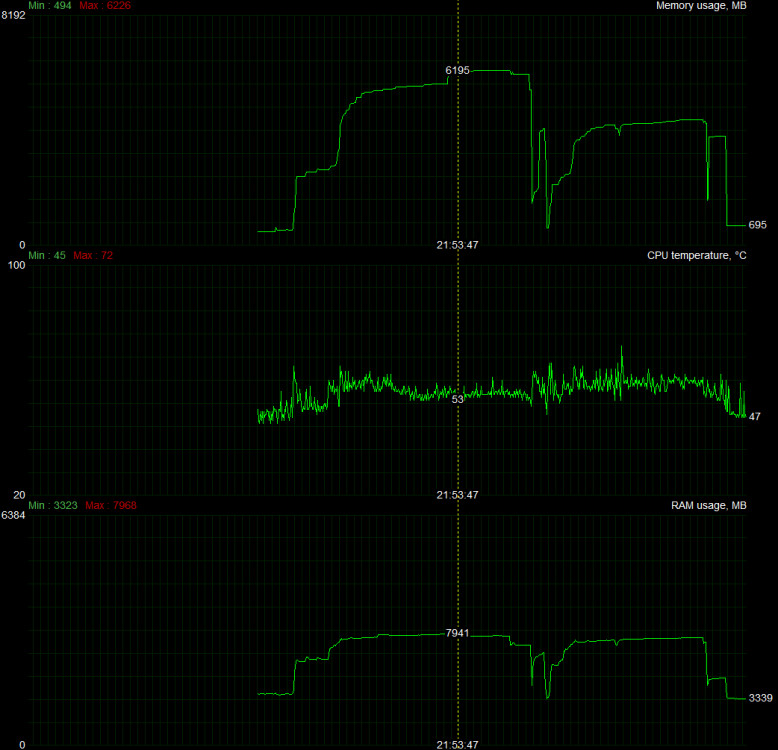The width and height of the screenshot is (778, 750).
Task: Click the RAM usage Max : 7968 label
Action: [x=111, y=505]
